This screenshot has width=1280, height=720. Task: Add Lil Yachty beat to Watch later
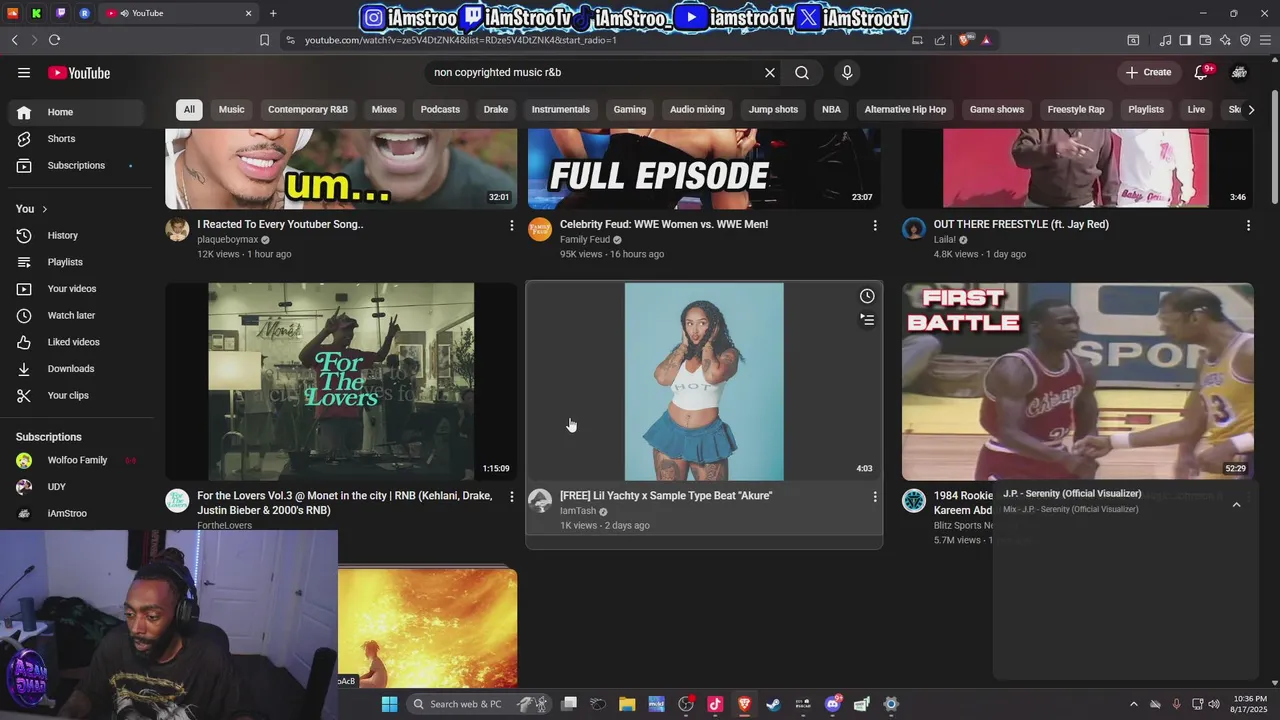click(x=867, y=296)
